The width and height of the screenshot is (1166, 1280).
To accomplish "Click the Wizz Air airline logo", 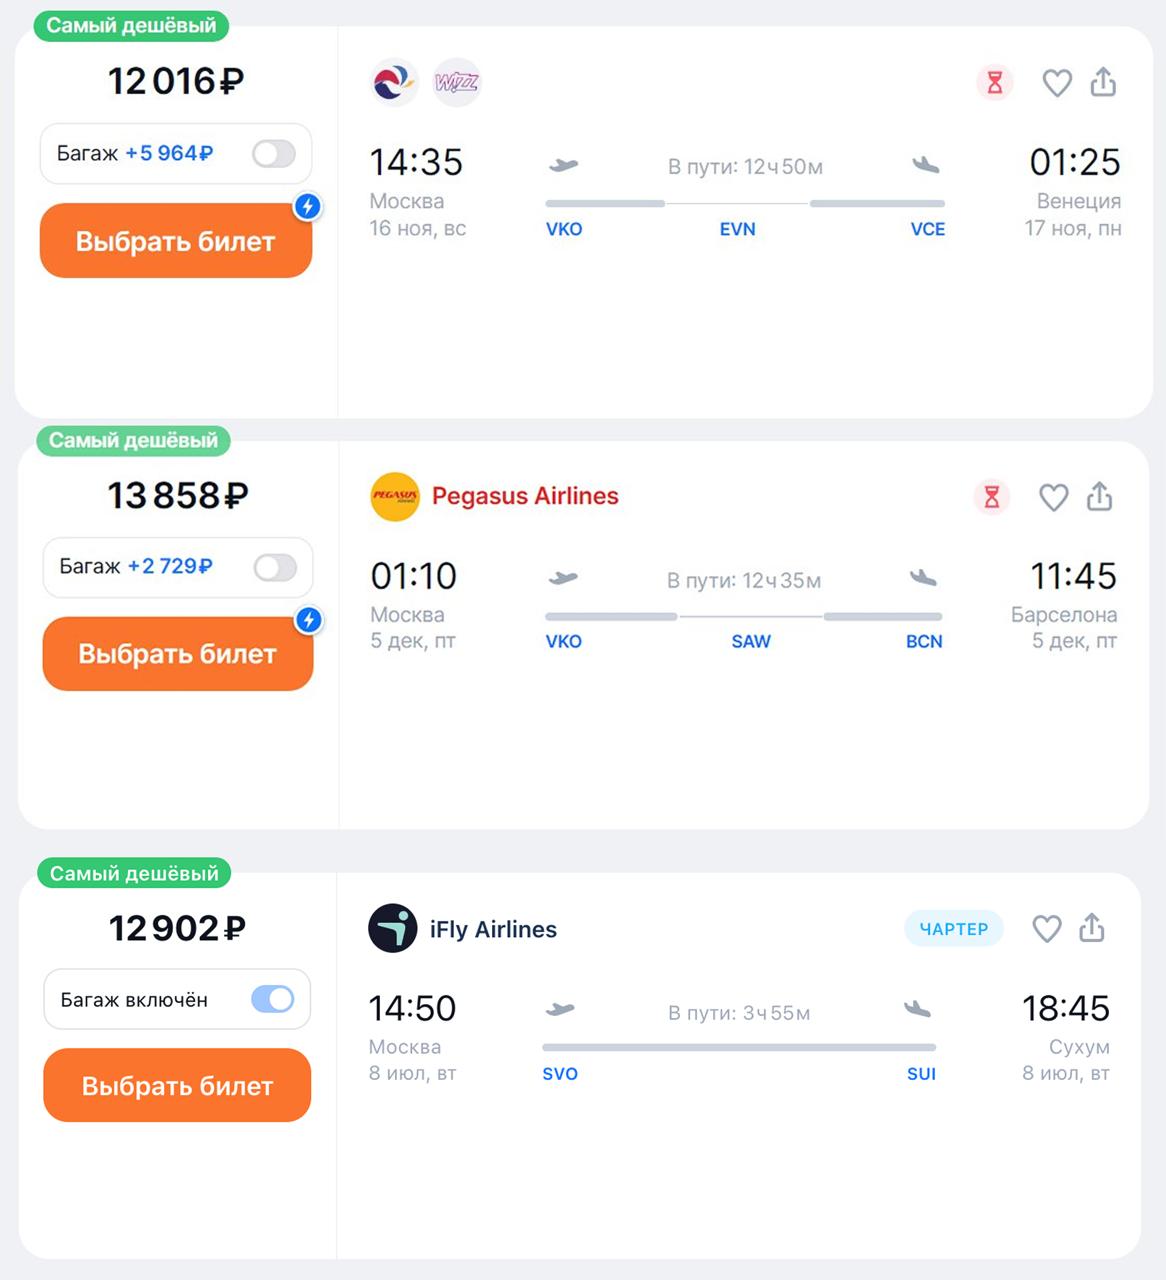I will (x=457, y=82).
